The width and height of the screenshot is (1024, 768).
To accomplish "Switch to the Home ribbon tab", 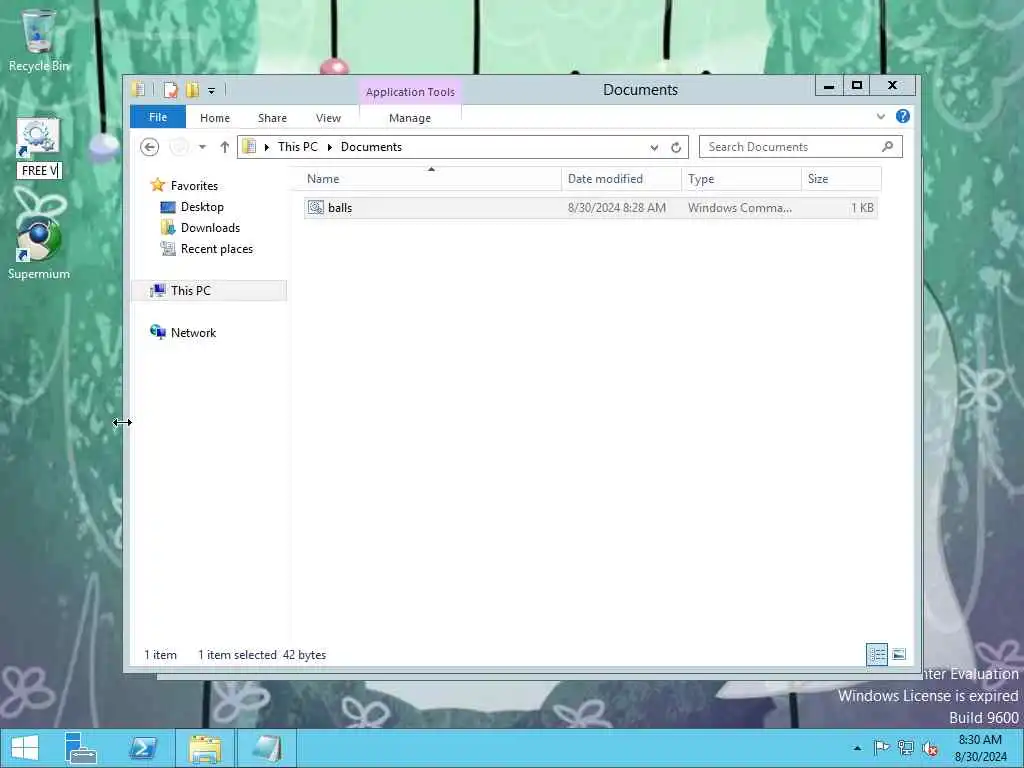I will (x=215, y=118).
